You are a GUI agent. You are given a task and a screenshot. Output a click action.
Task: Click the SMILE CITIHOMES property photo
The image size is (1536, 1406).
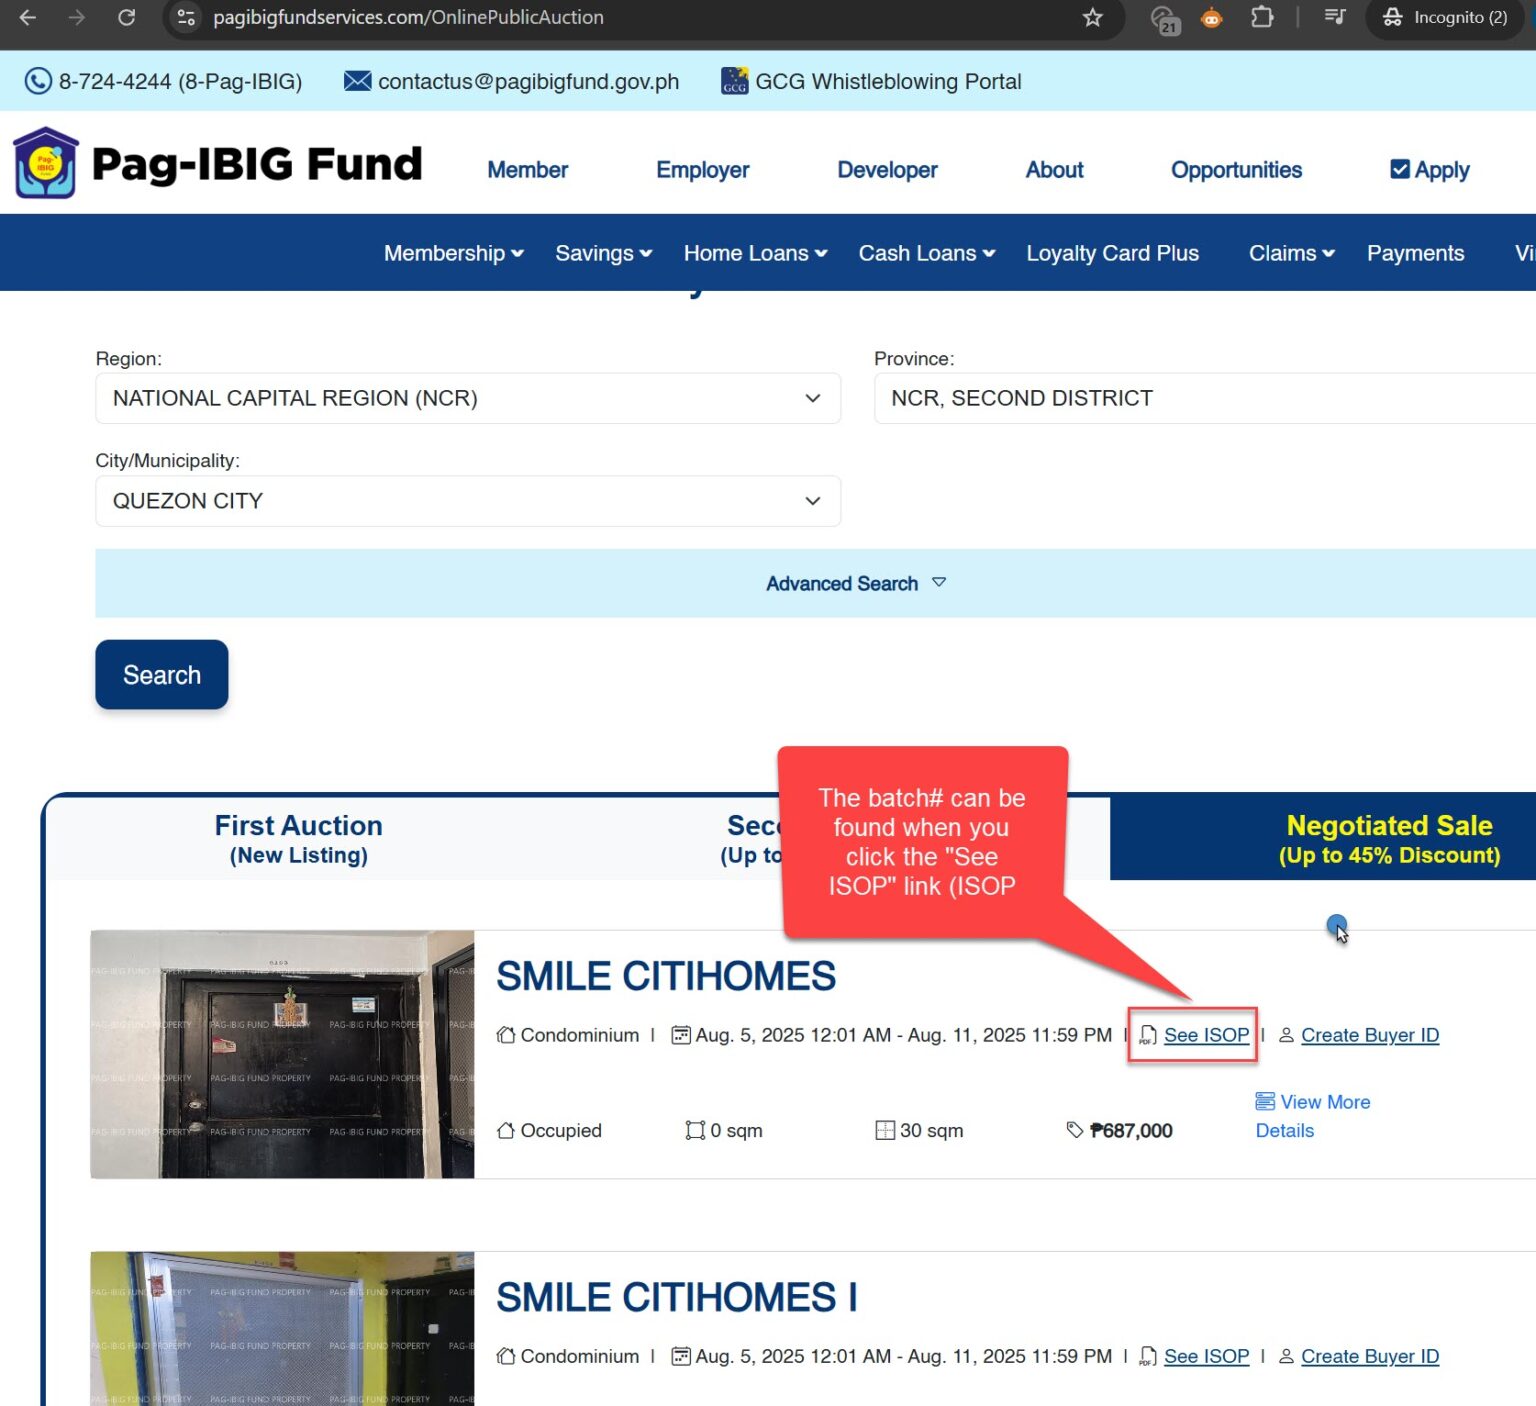[x=282, y=1054]
